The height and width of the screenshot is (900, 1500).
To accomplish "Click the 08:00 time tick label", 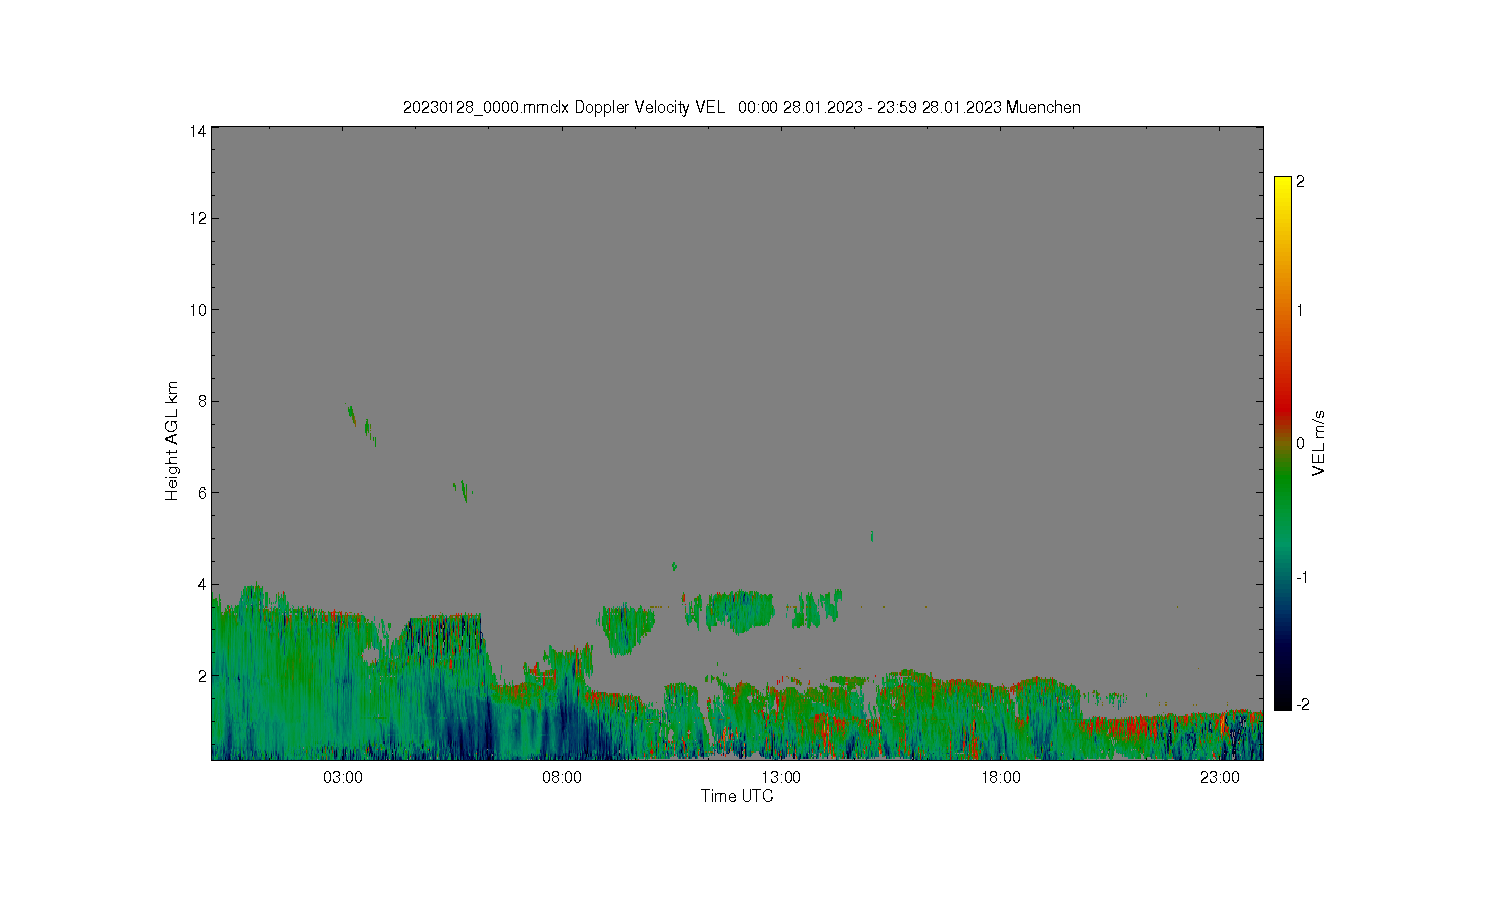I will [562, 777].
